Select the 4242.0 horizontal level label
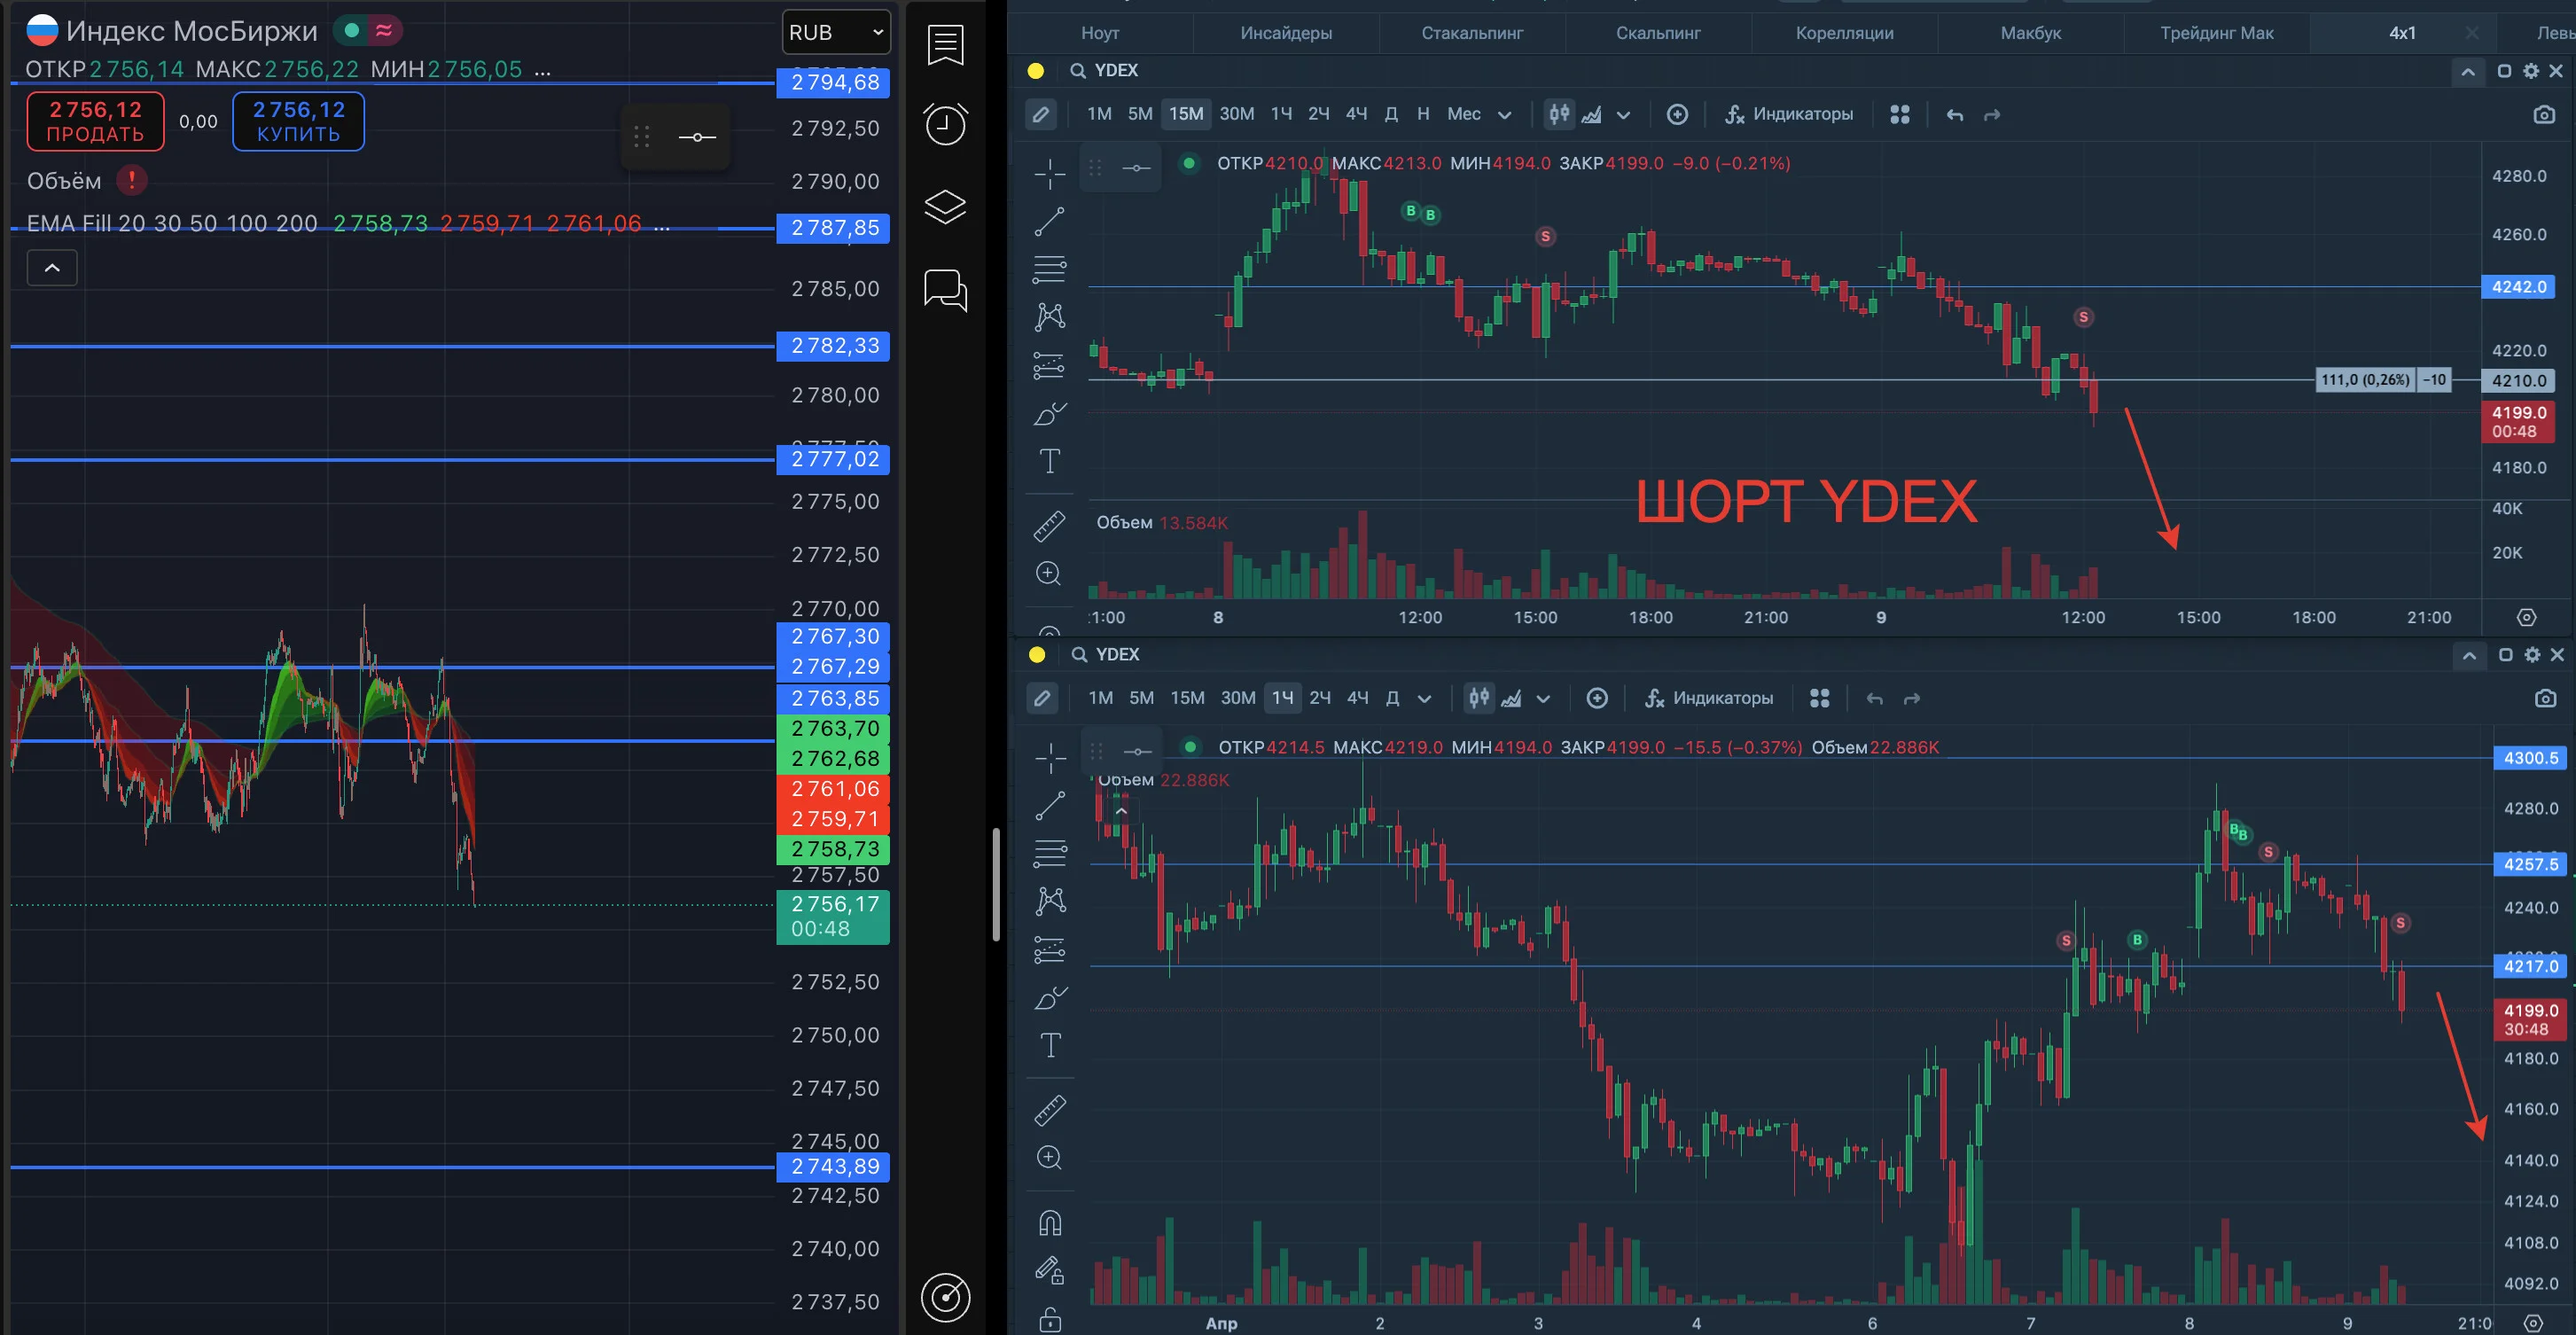This screenshot has height=1335, width=2576. click(x=2519, y=287)
